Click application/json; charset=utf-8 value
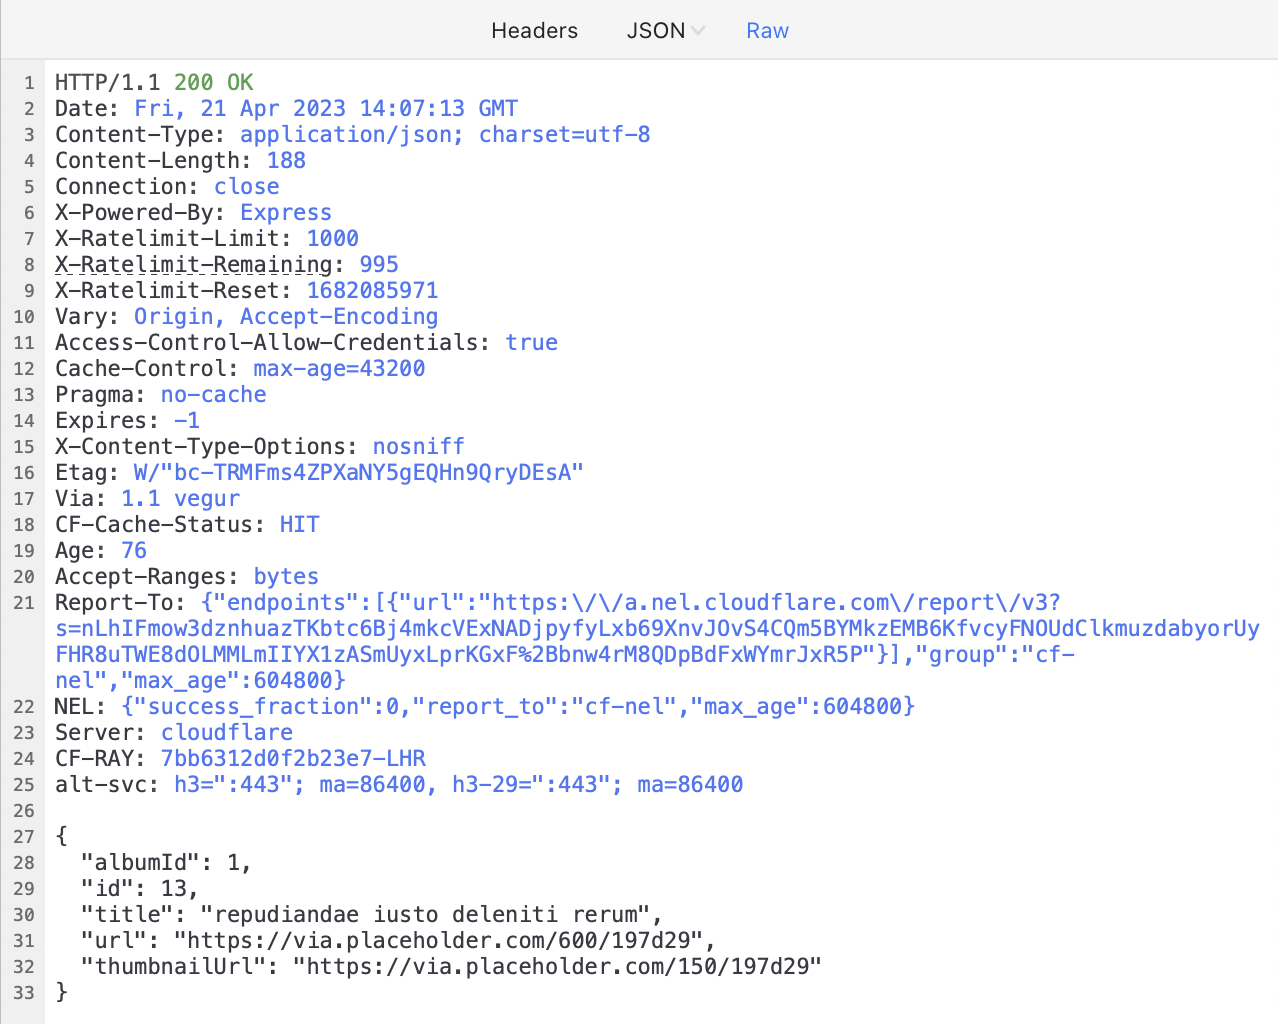 point(445,134)
